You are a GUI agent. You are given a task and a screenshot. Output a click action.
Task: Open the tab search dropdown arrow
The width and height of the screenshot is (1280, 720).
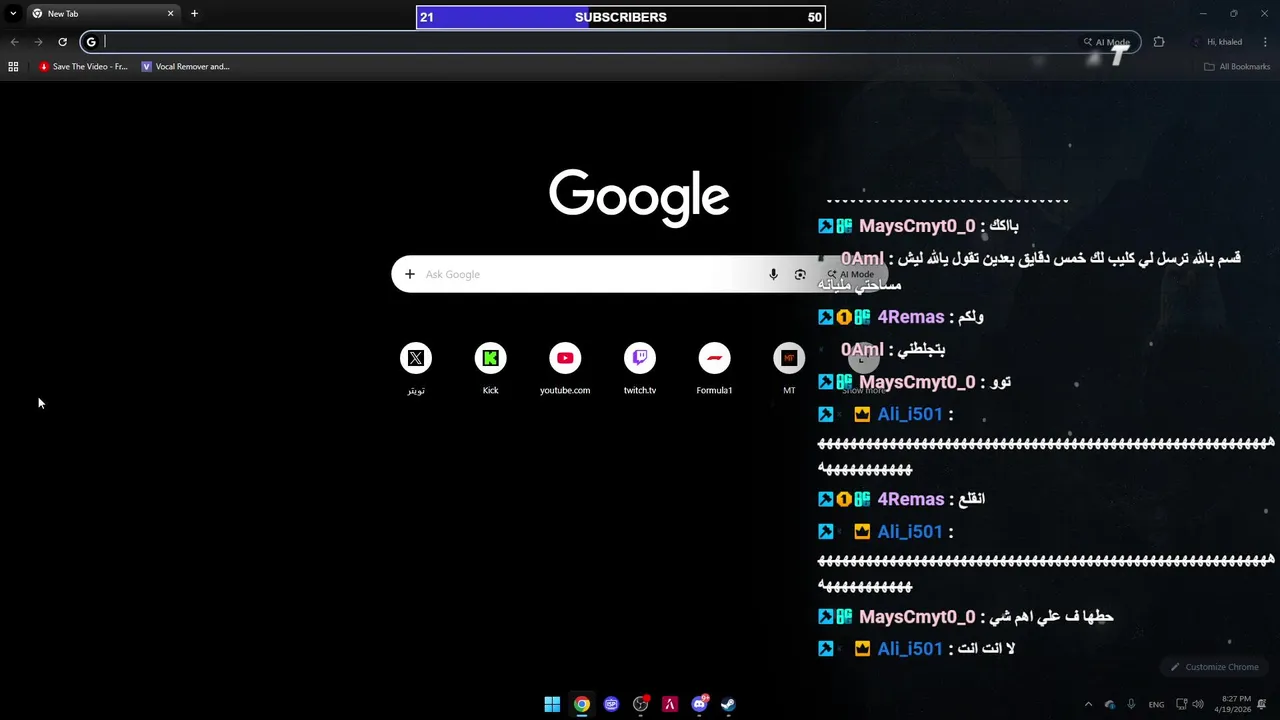(13, 14)
